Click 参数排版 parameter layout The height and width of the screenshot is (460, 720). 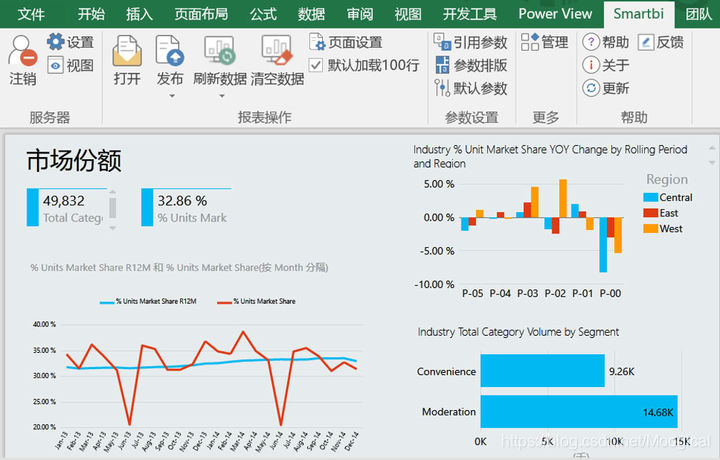pyautogui.click(x=471, y=65)
